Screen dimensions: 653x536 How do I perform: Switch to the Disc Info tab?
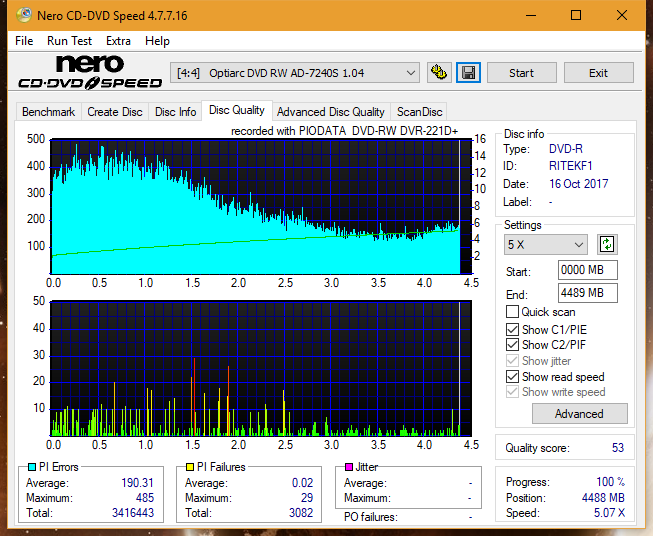tap(175, 112)
